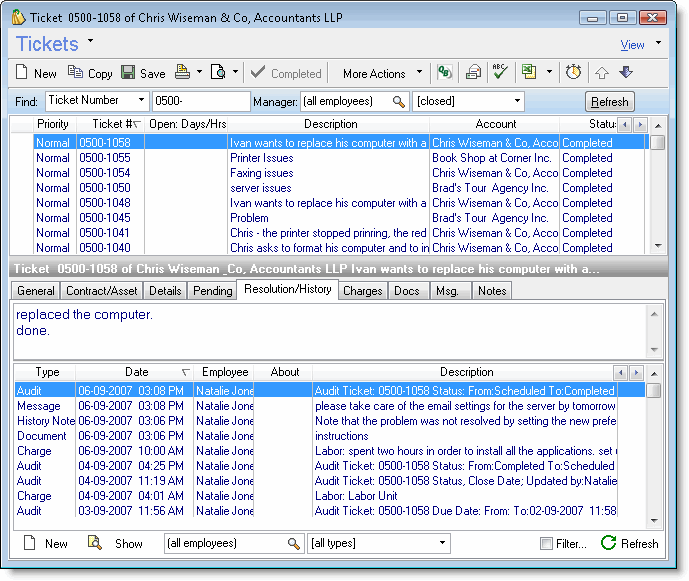The height and width of the screenshot is (581, 689).
Task: Click the green Refresh icon in history panel
Action: [x=608, y=543]
